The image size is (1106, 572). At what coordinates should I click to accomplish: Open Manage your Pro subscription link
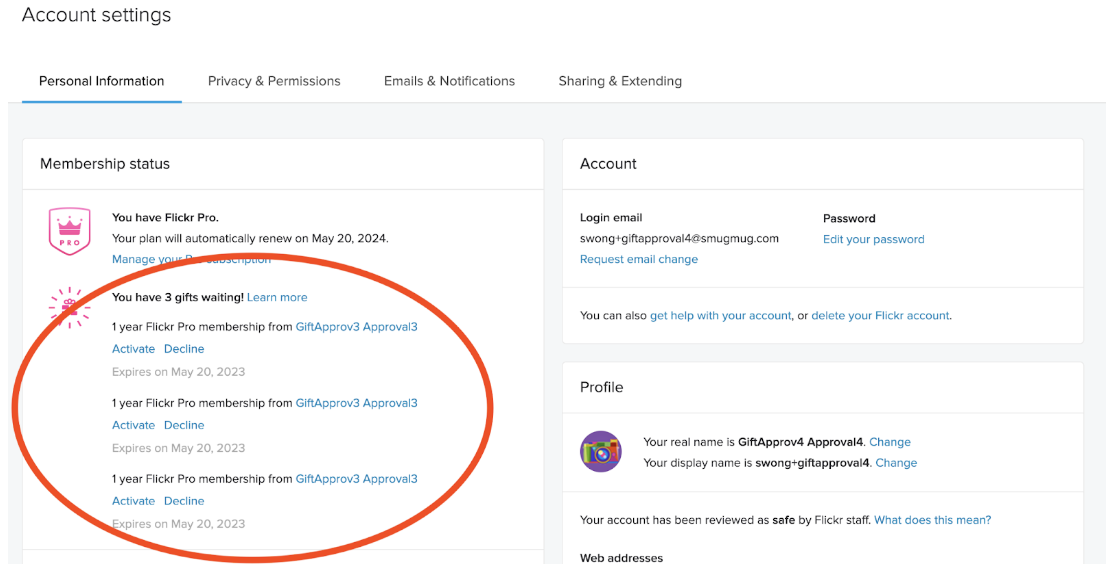[x=191, y=259]
